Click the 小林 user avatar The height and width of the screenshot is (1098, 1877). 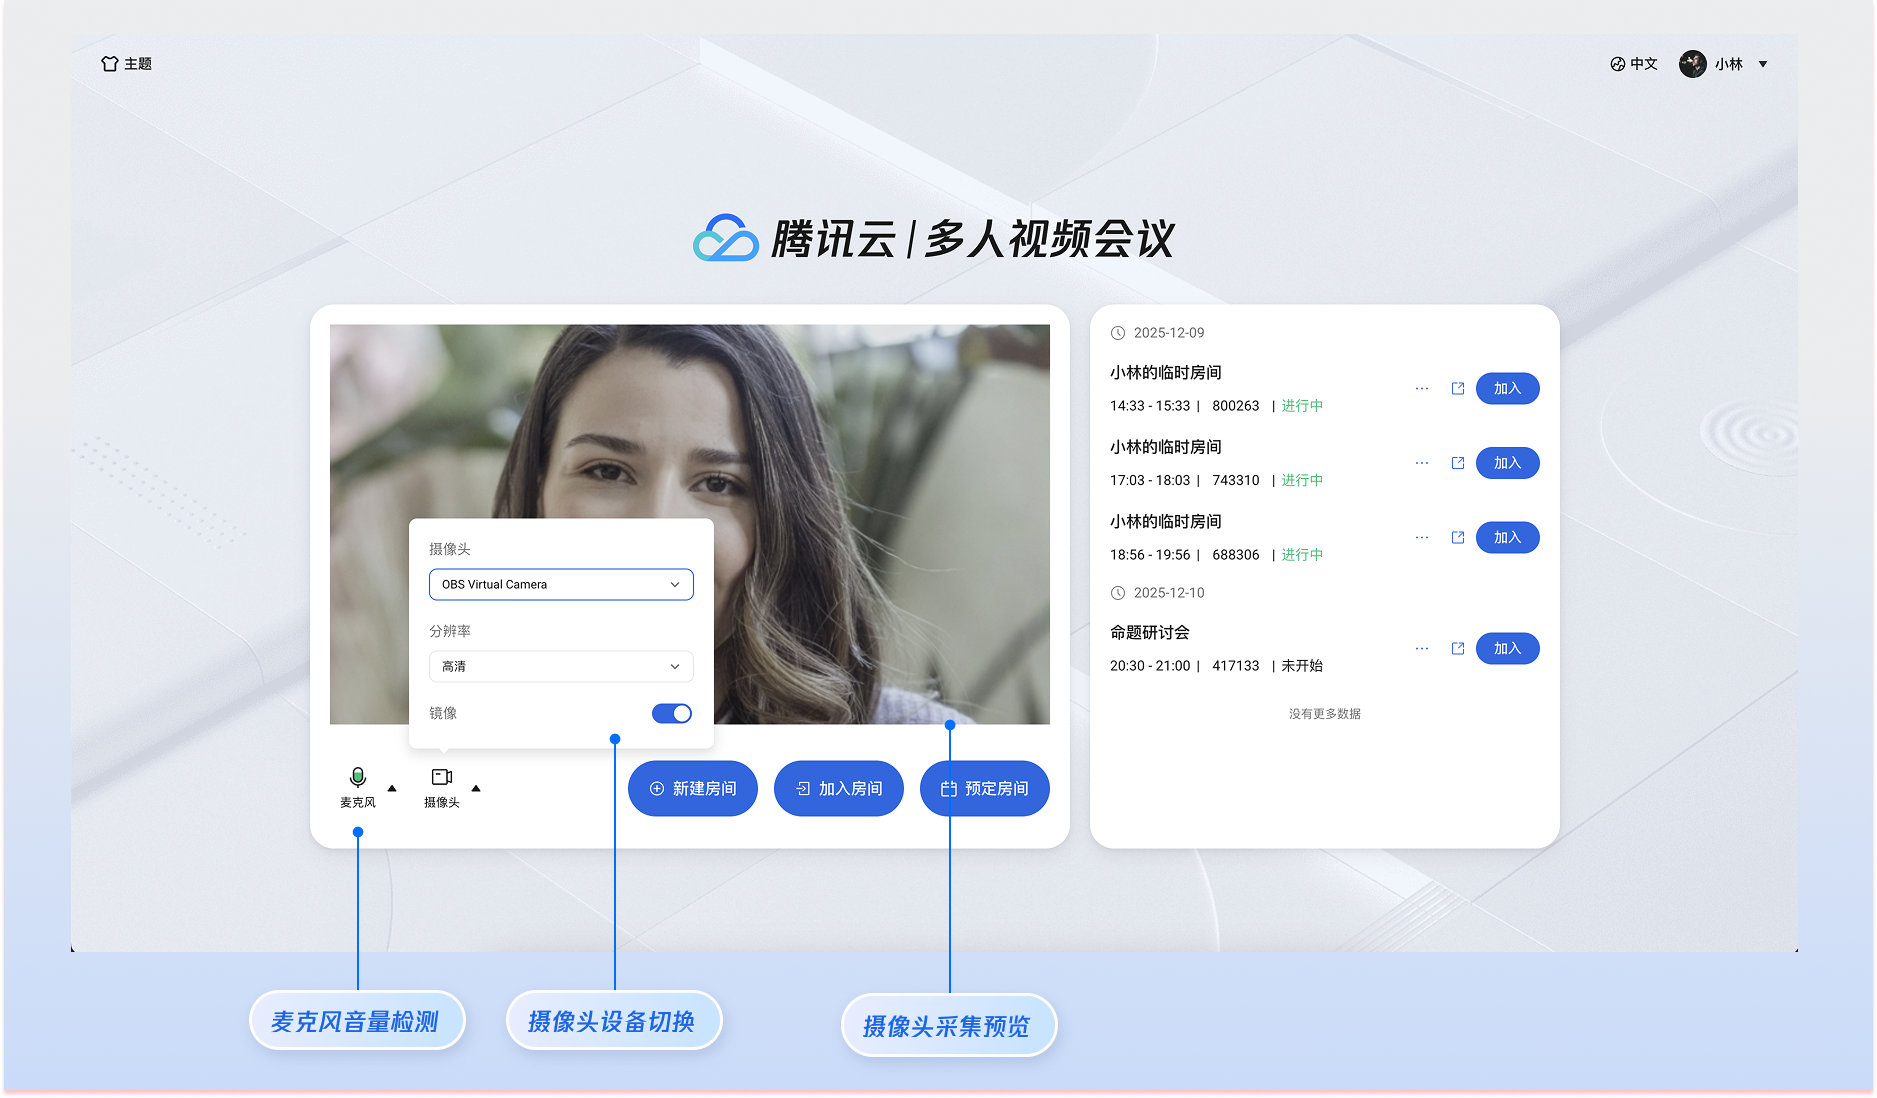tap(1692, 64)
